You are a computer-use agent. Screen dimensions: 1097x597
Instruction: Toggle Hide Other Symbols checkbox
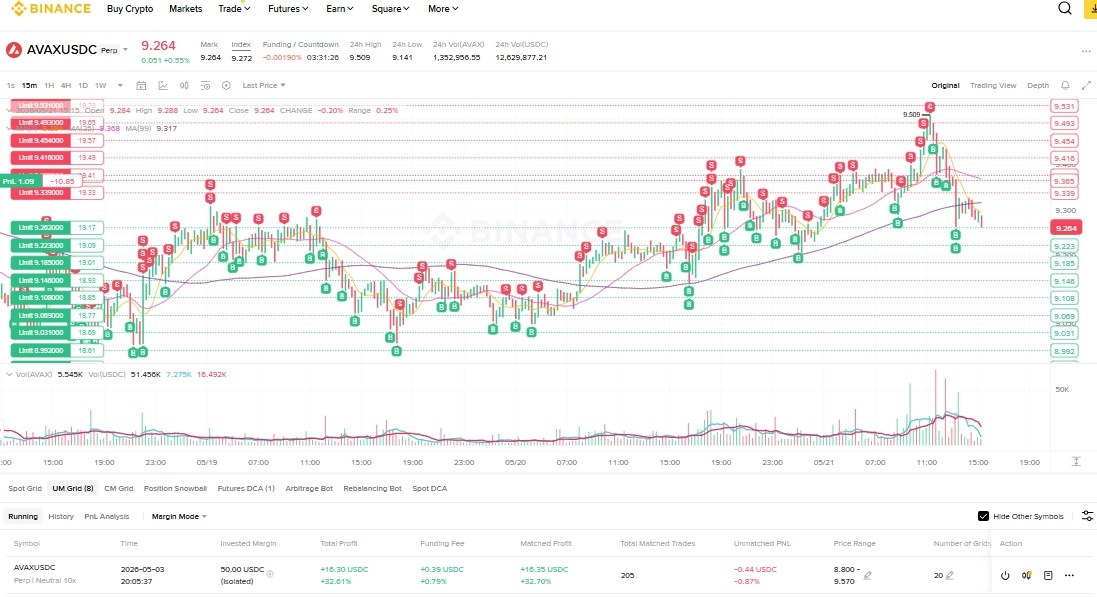983,516
